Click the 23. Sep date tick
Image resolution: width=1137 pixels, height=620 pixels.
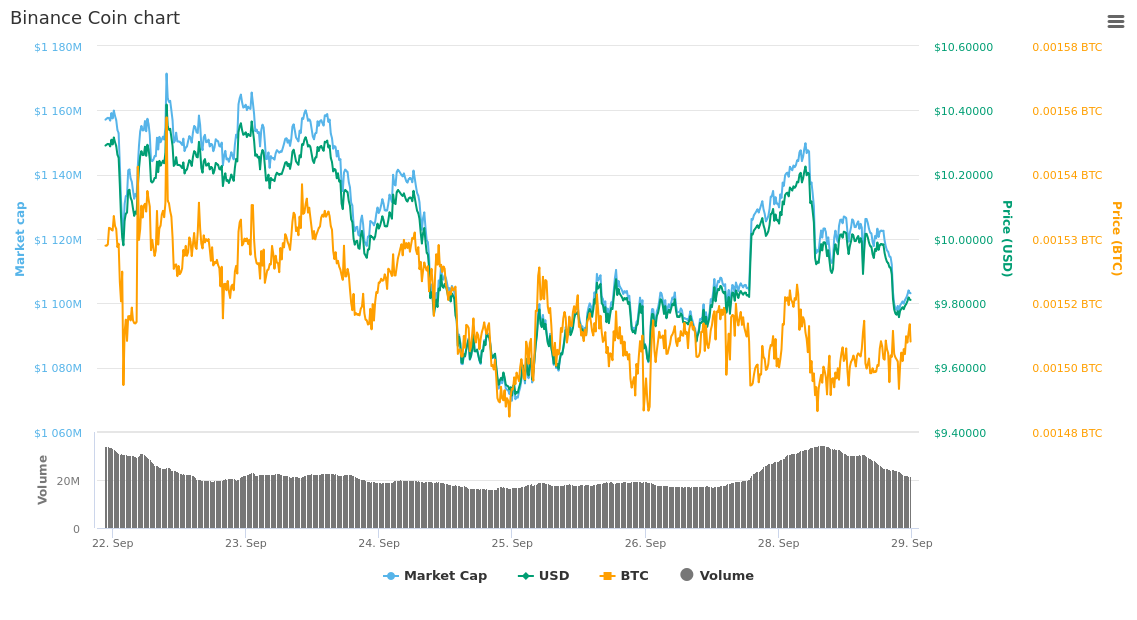pyautogui.click(x=246, y=543)
